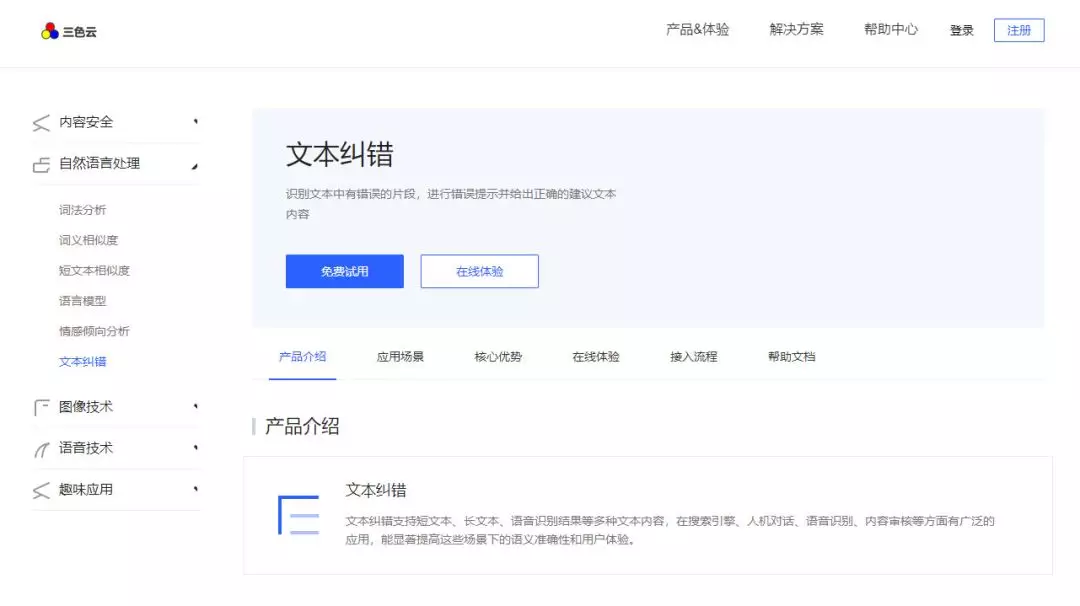Switch to the 接入流程 tab
Screen dimensions: 1080x606
(x=694, y=357)
